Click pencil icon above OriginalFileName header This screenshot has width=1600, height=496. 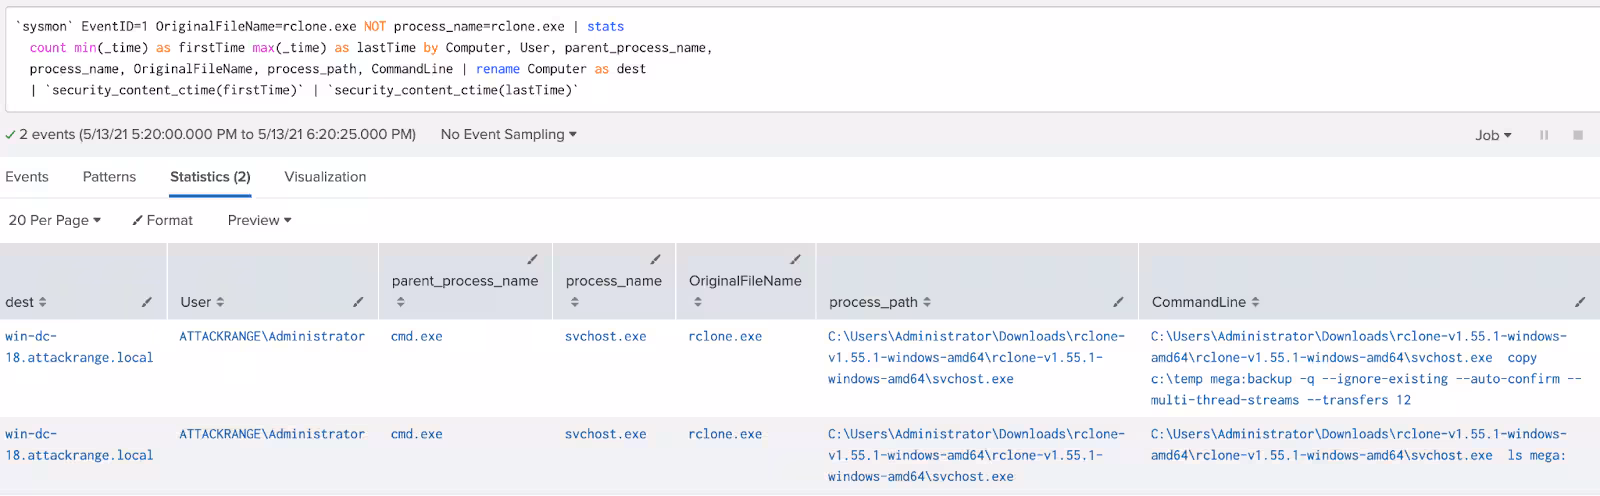click(x=796, y=259)
